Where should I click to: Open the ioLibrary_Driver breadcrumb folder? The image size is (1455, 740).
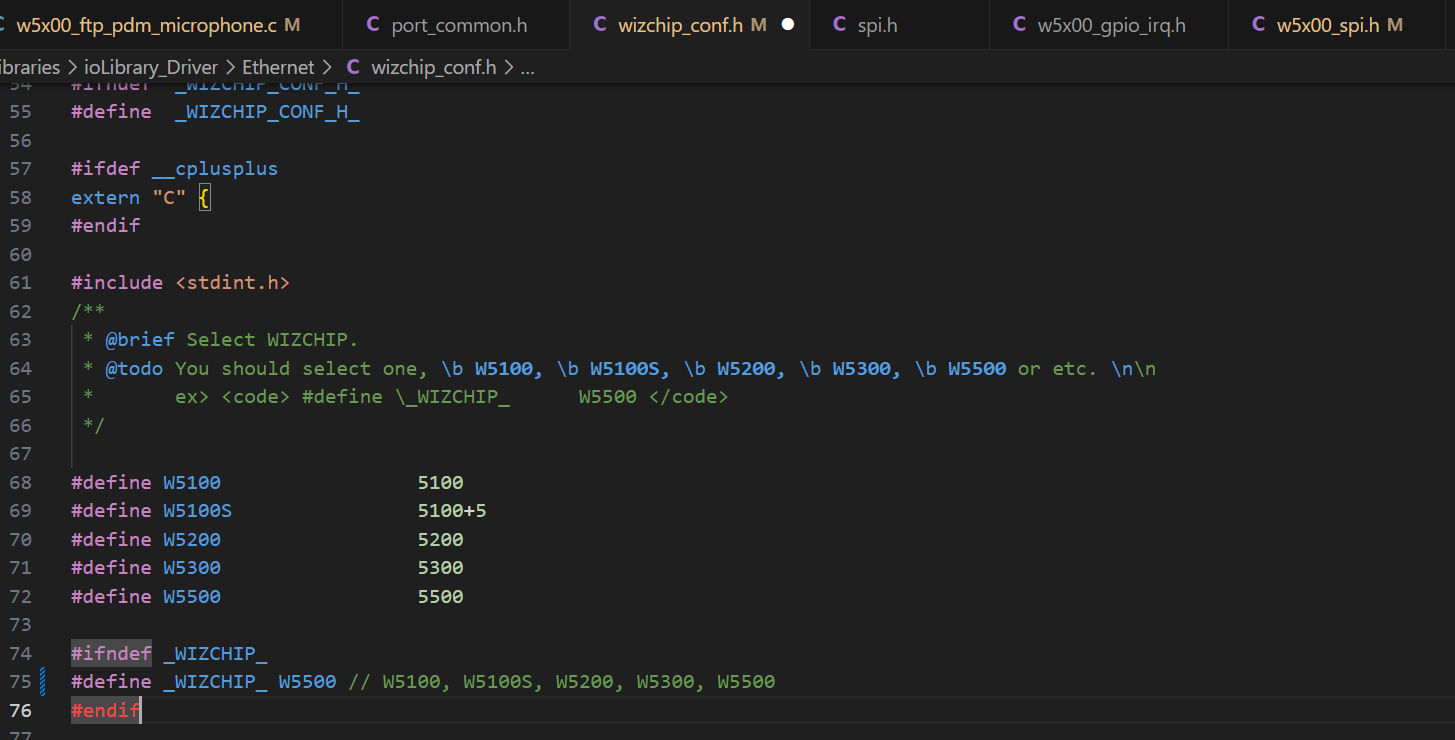(150, 67)
